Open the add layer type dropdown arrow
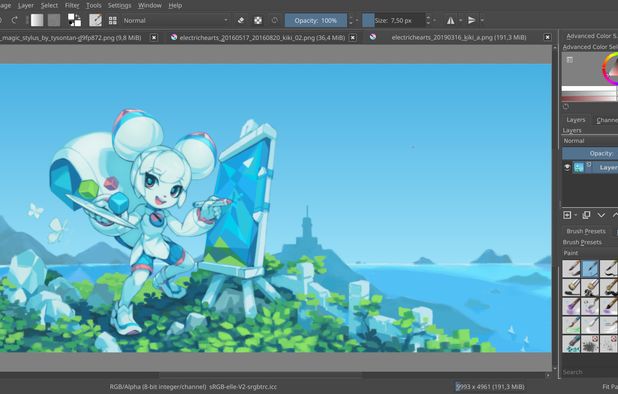618x394 pixels. tap(575, 215)
